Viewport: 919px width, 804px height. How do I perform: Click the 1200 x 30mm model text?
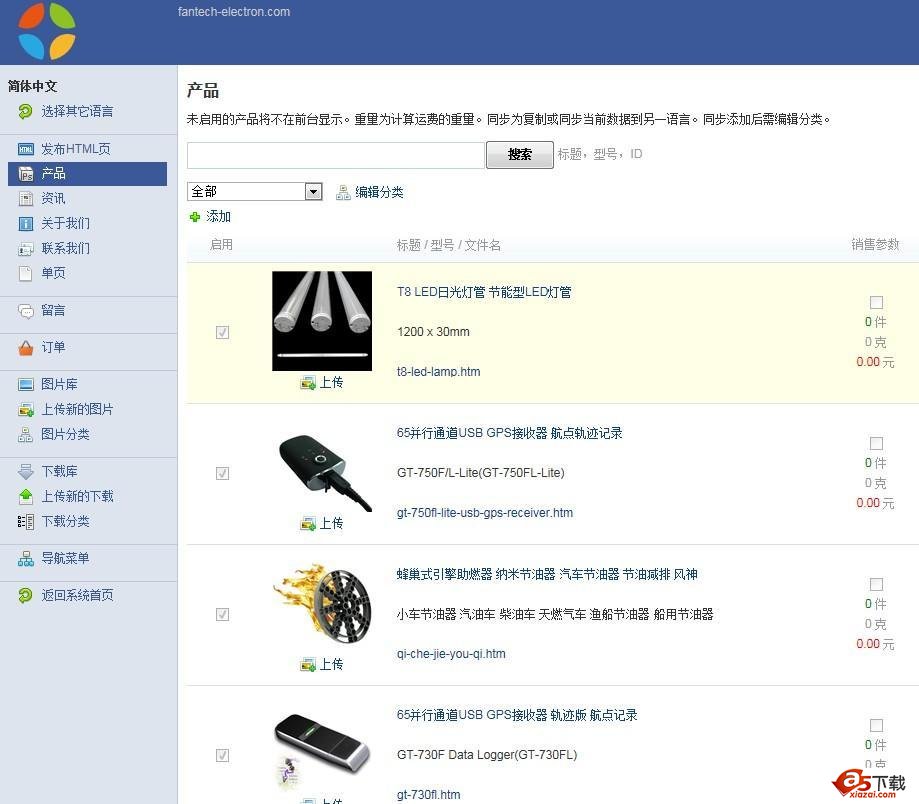[433, 332]
